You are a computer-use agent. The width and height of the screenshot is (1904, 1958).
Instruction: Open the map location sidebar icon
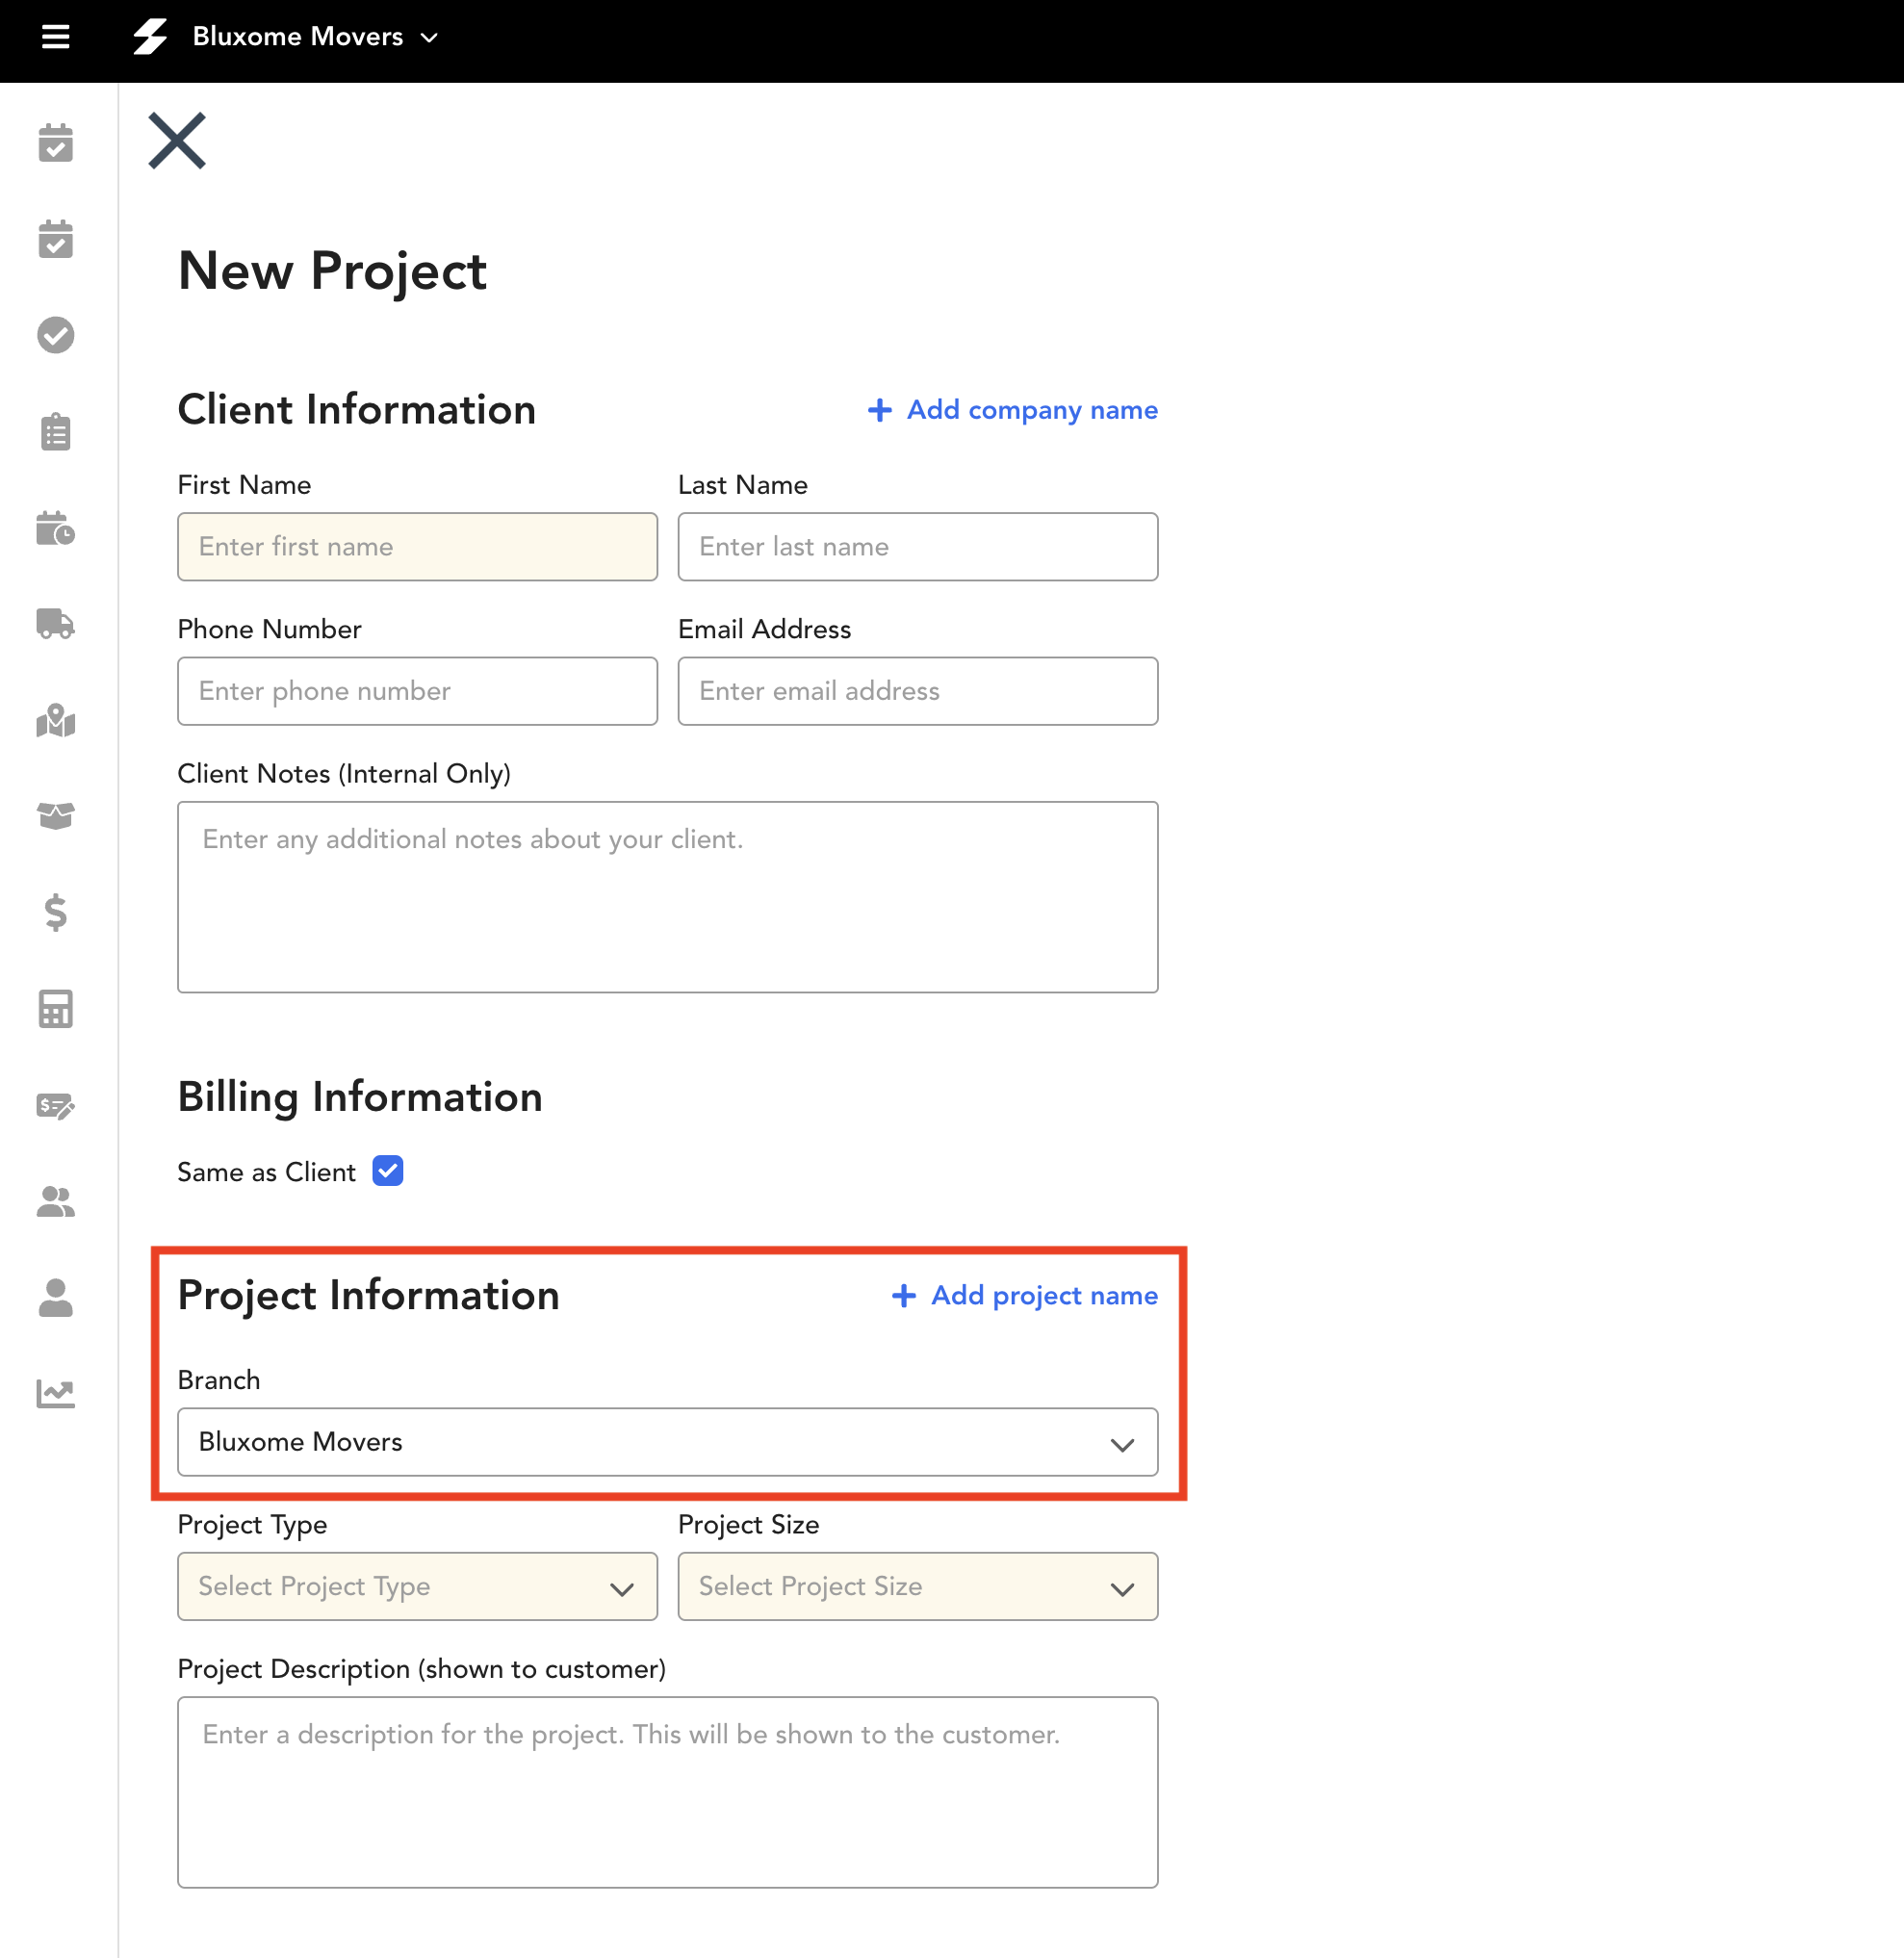(56, 720)
